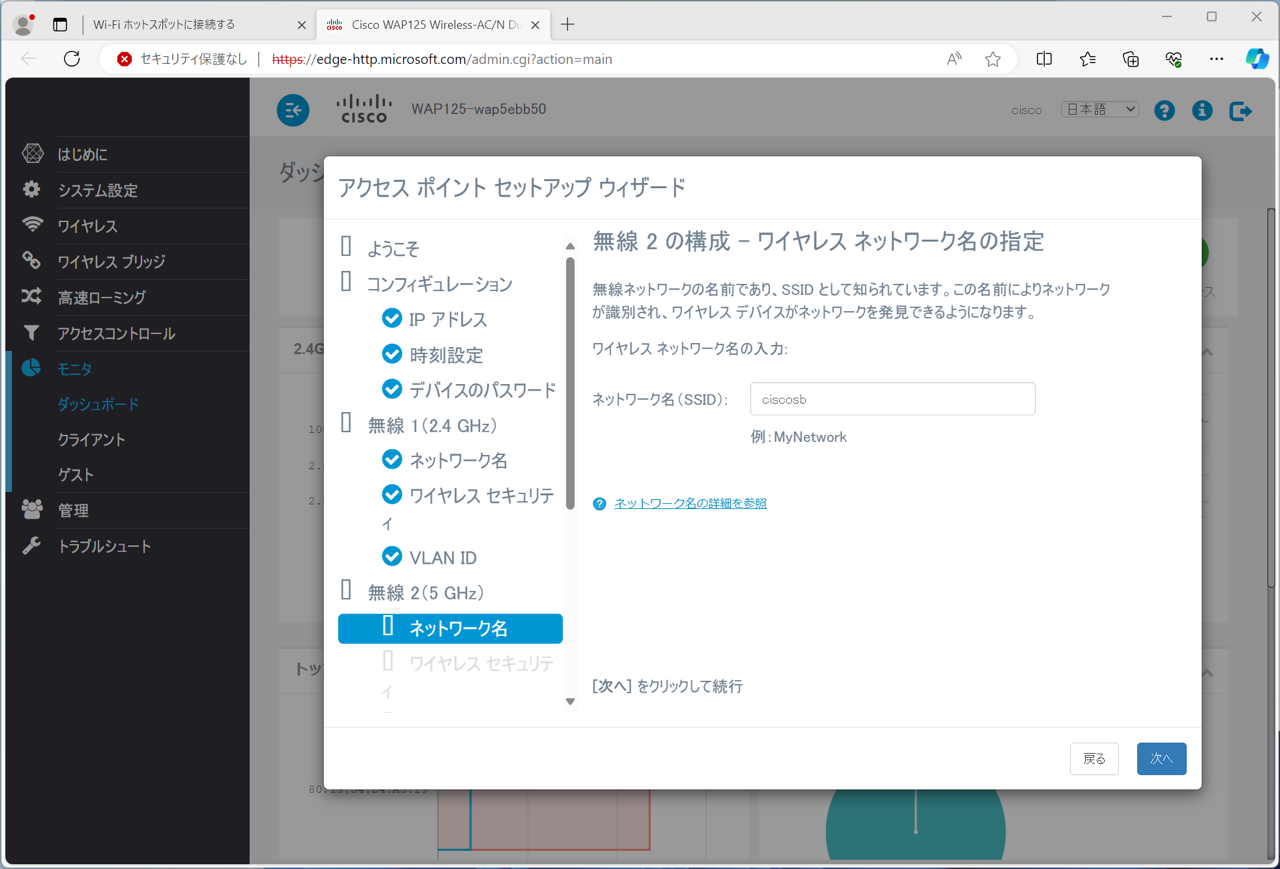
Task: Click 時刻設定 completed step checkmark
Action: click(392, 353)
